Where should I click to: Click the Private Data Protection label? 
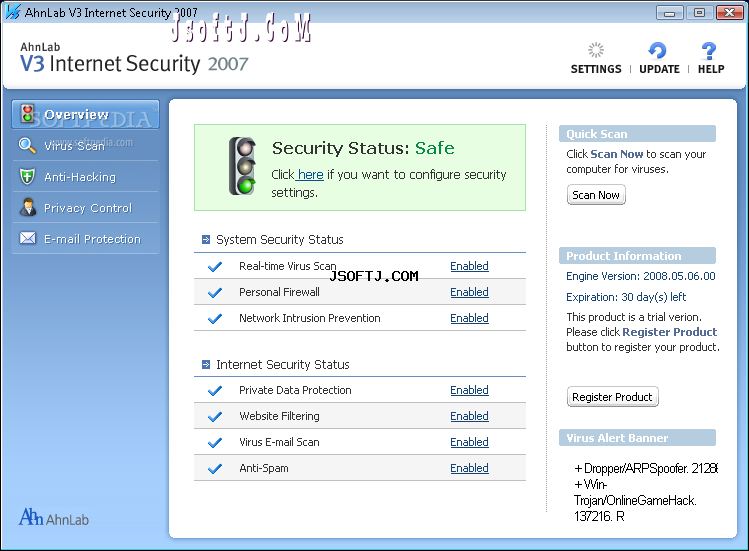[x=295, y=390]
